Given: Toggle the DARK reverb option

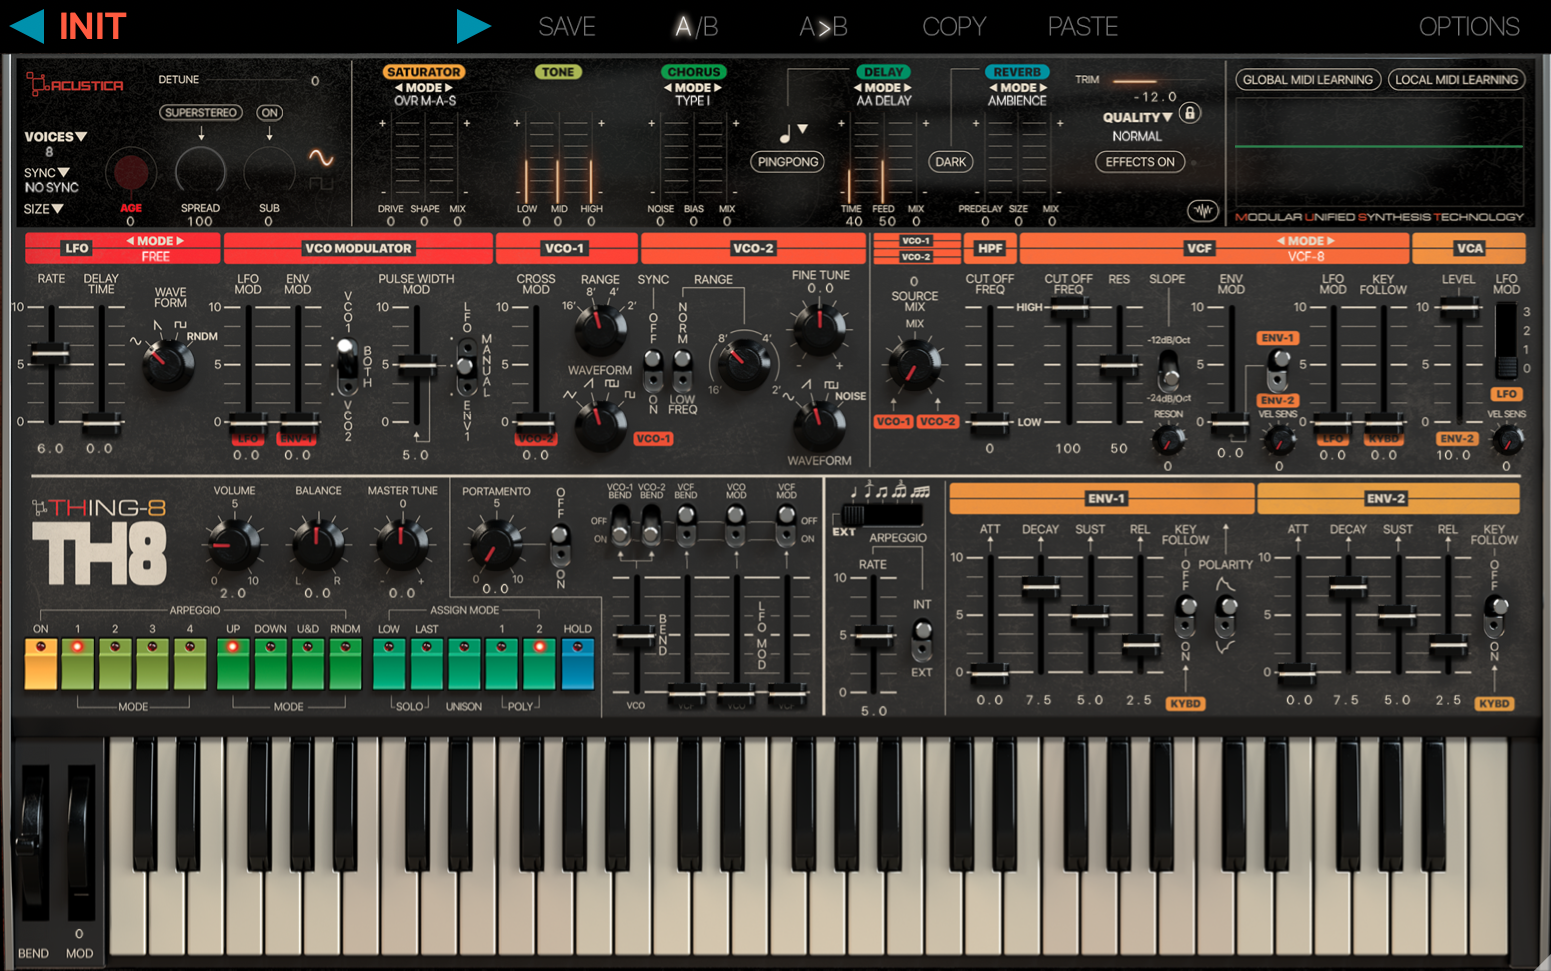Looking at the screenshot, I should pos(950,162).
